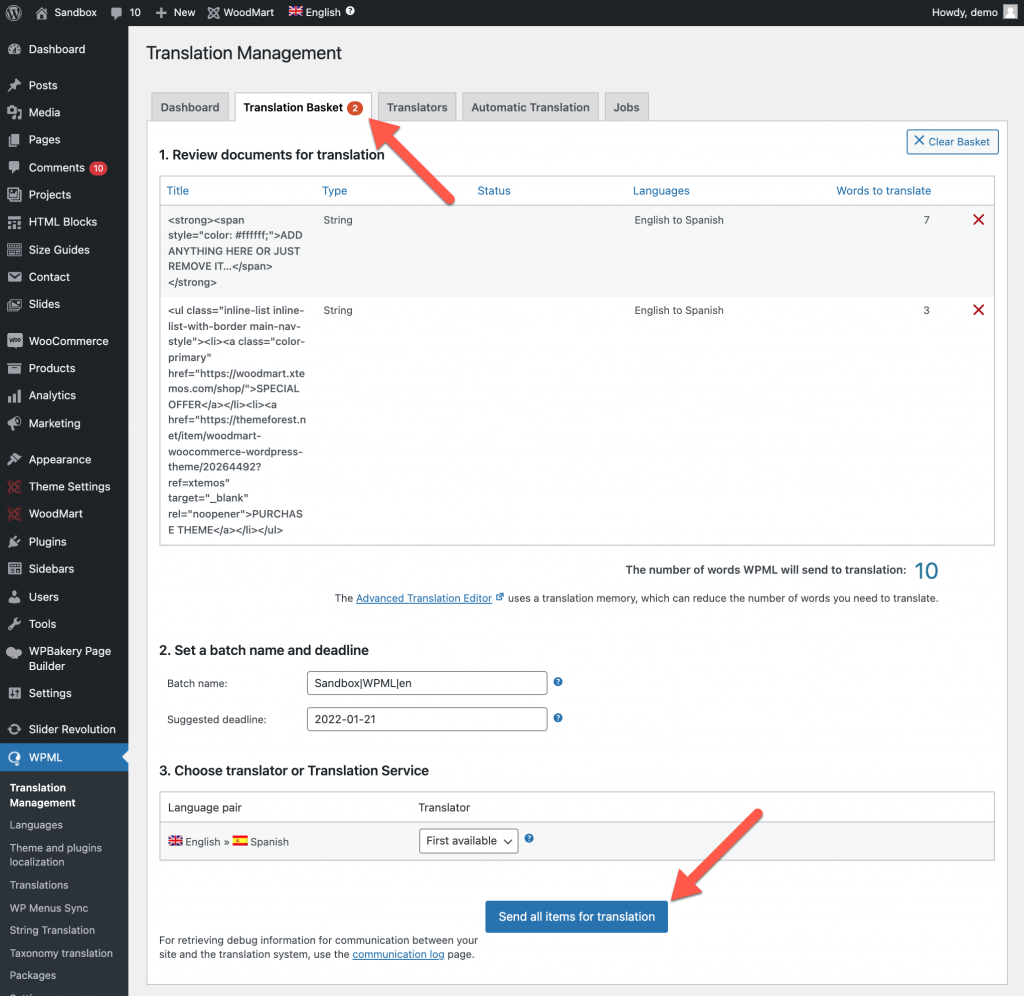Click the help icon next to English
The height and width of the screenshot is (996, 1024).
click(350, 11)
